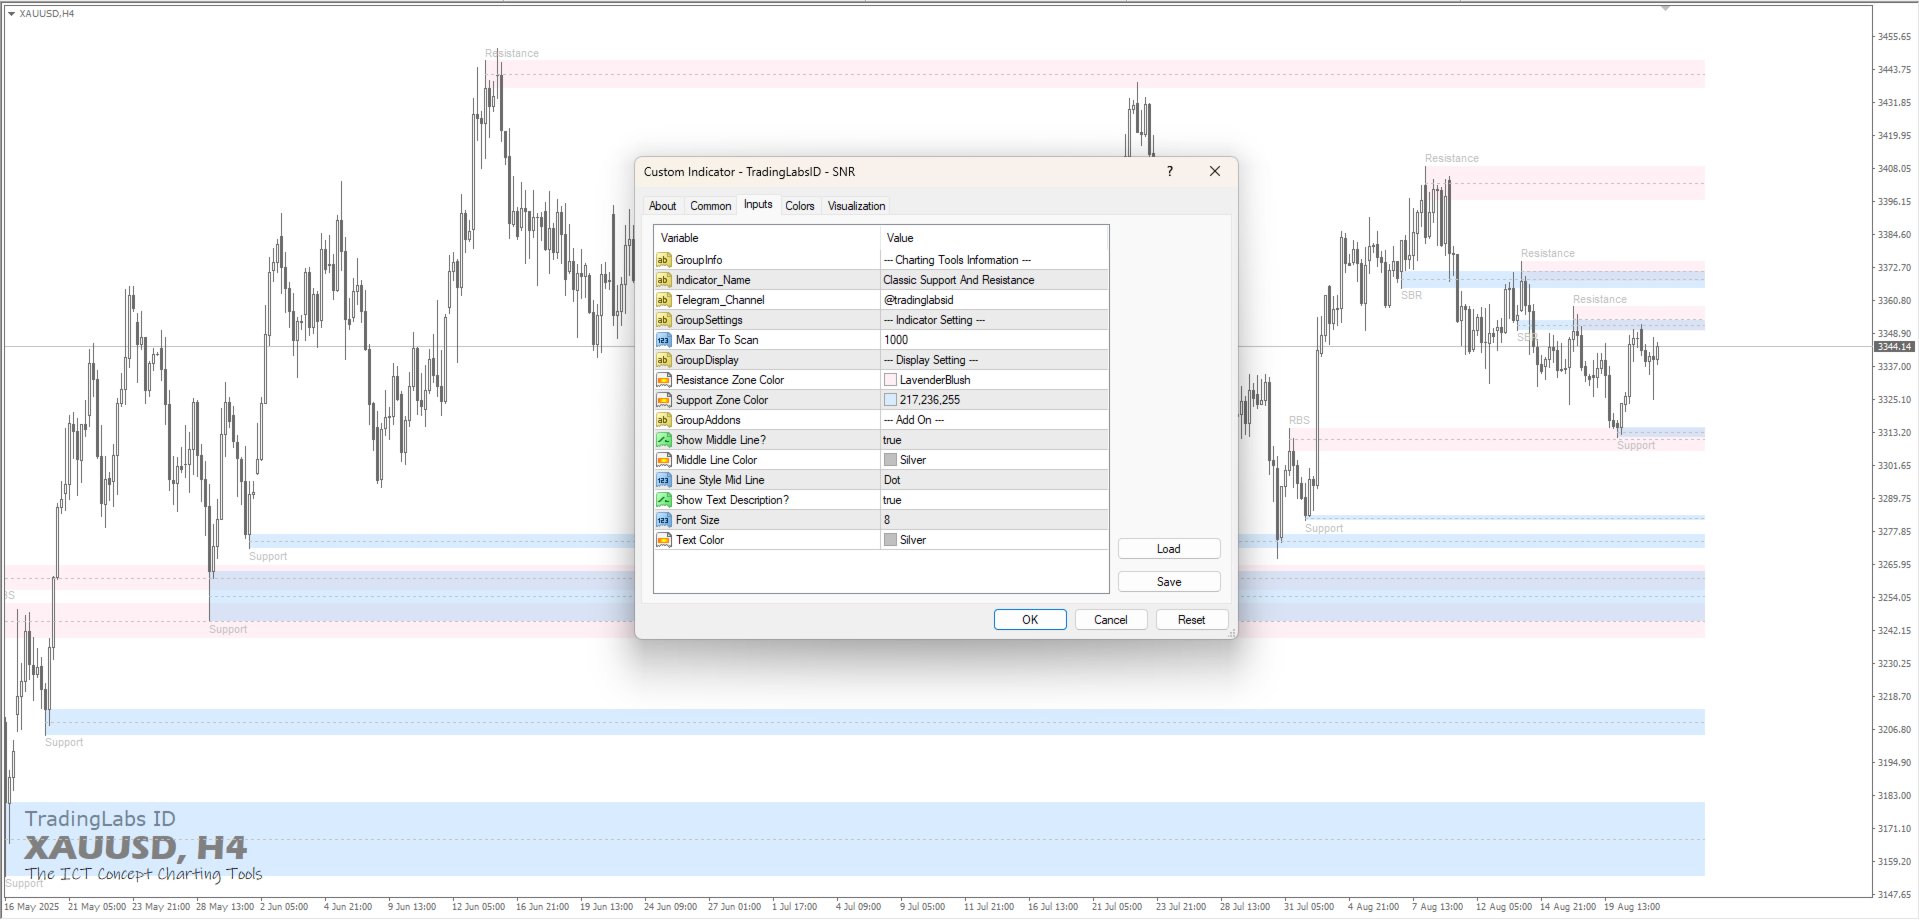Click the GroupAddons string icon
The width and height of the screenshot is (1919, 920).
coord(663,420)
